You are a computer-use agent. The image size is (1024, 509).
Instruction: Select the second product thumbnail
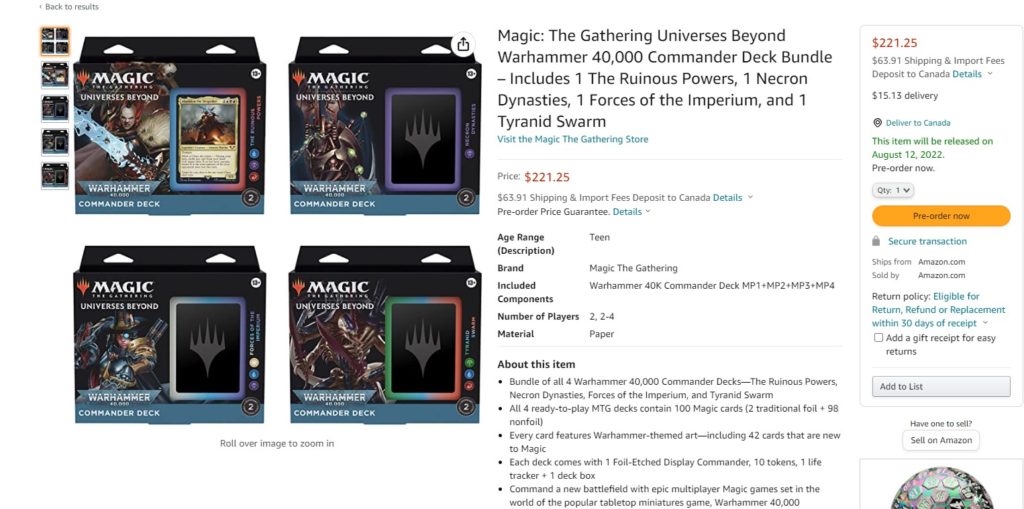[55, 75]
